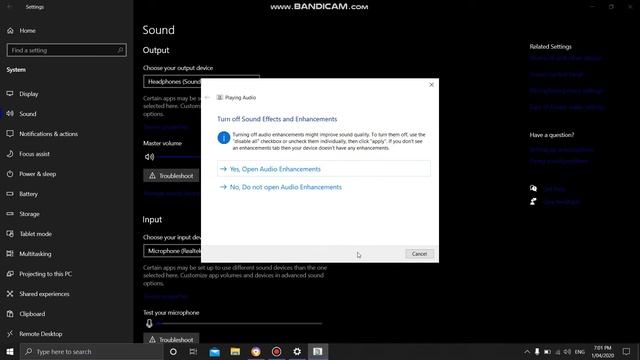Image resolution: width=640 pixels, height=360 pixels.
Task: Click the Find a setting search box
Action: pyautogui.click(x=67, y=50)
